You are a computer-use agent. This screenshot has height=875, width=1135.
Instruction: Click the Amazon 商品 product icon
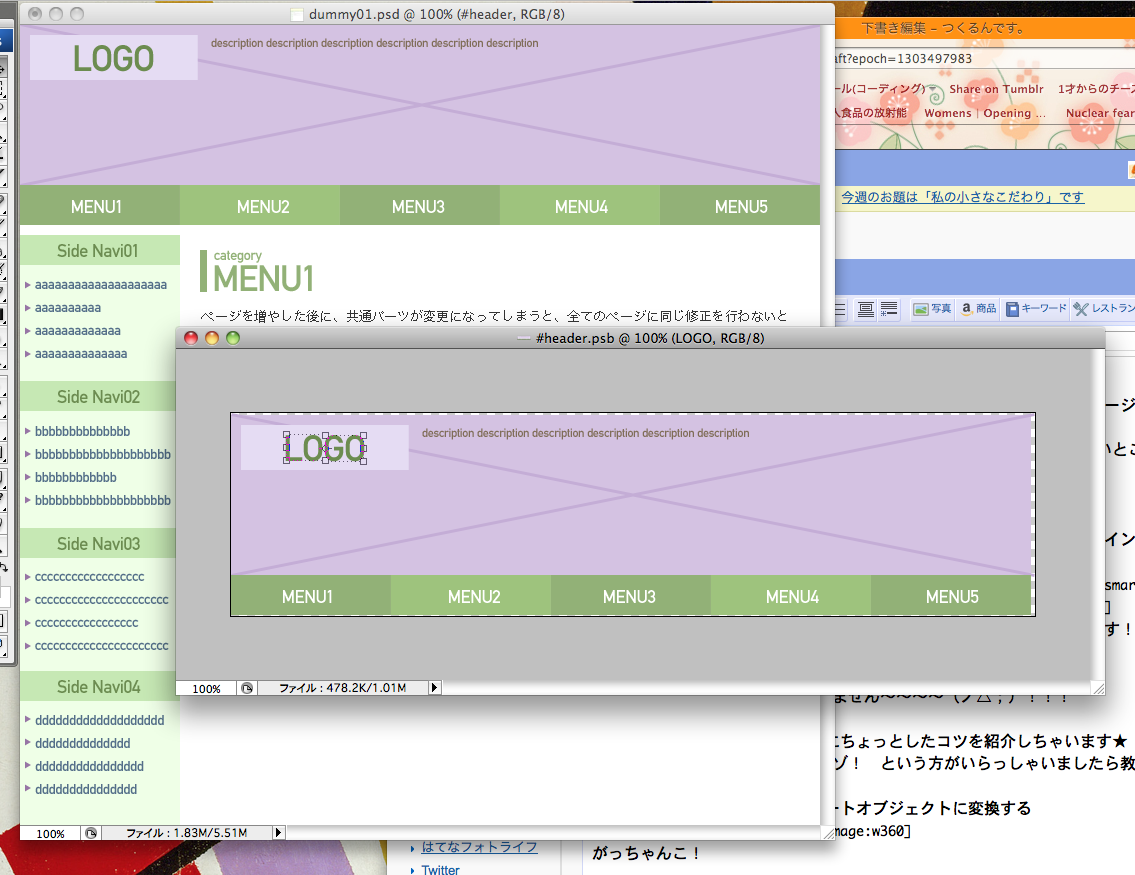tap(967, 307)
